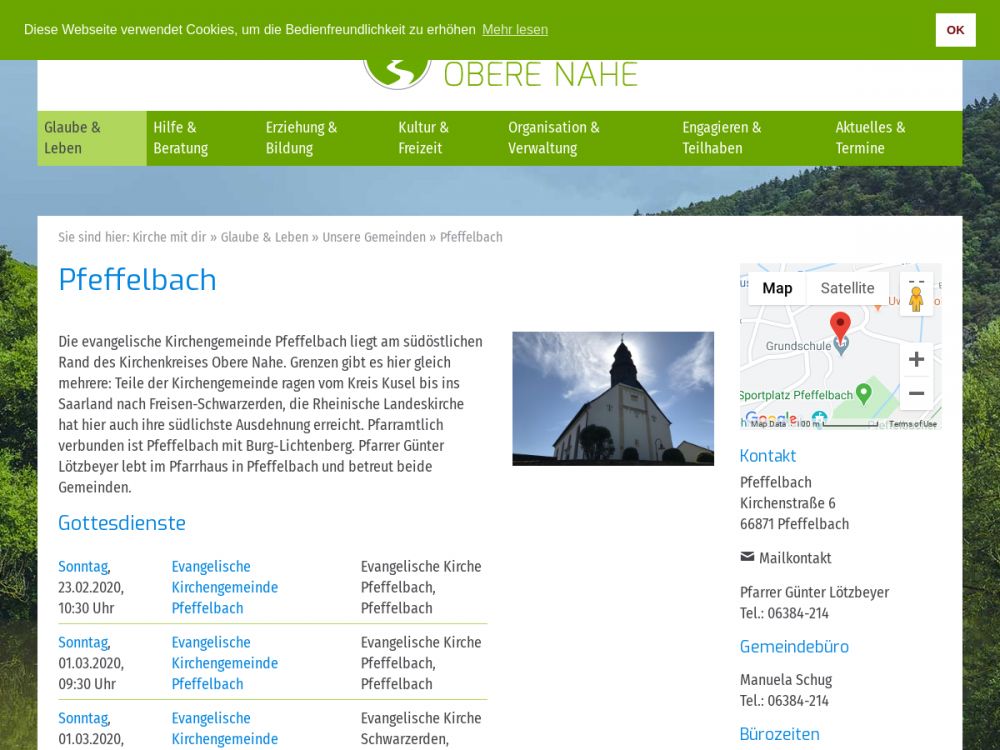Open the Organisation & Verwaltung menu

[553, 138]
